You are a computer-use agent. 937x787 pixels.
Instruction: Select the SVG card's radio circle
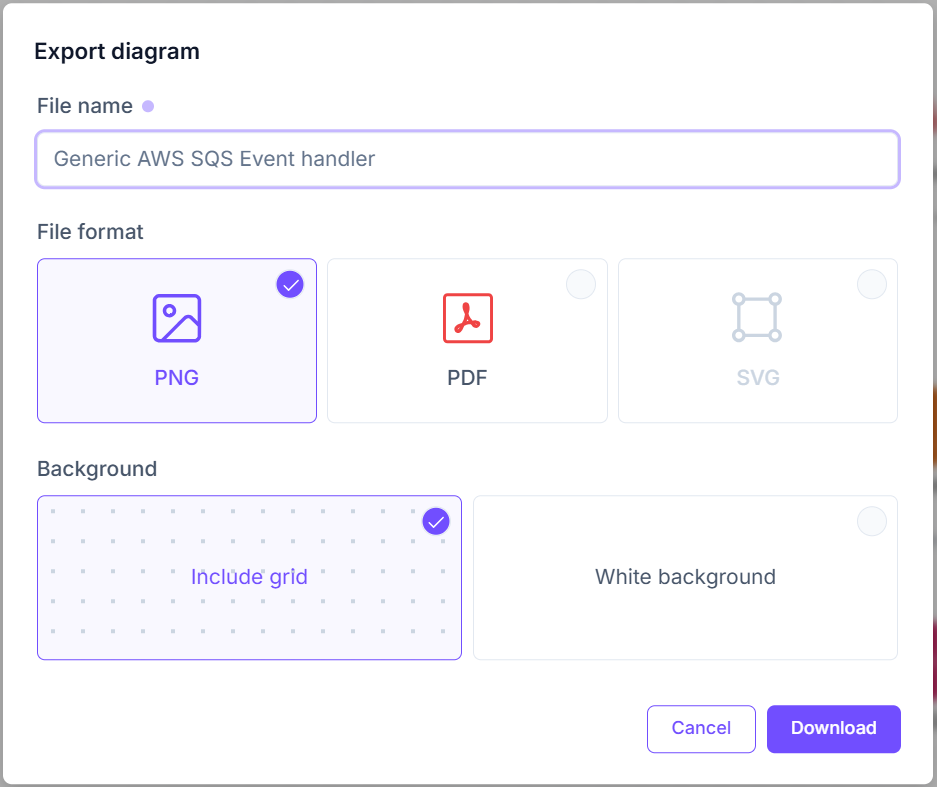pyautogui.click(x=871, y=285)
